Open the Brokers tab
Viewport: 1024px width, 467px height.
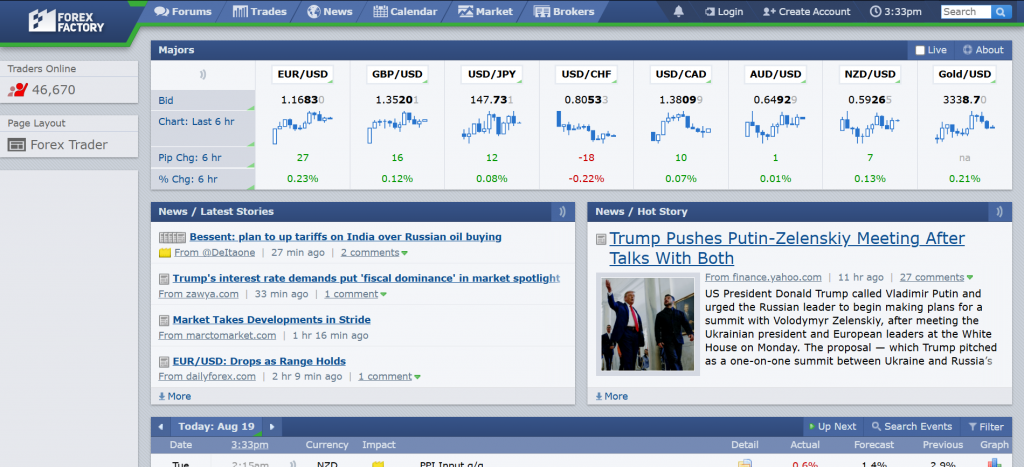point(564,11)
